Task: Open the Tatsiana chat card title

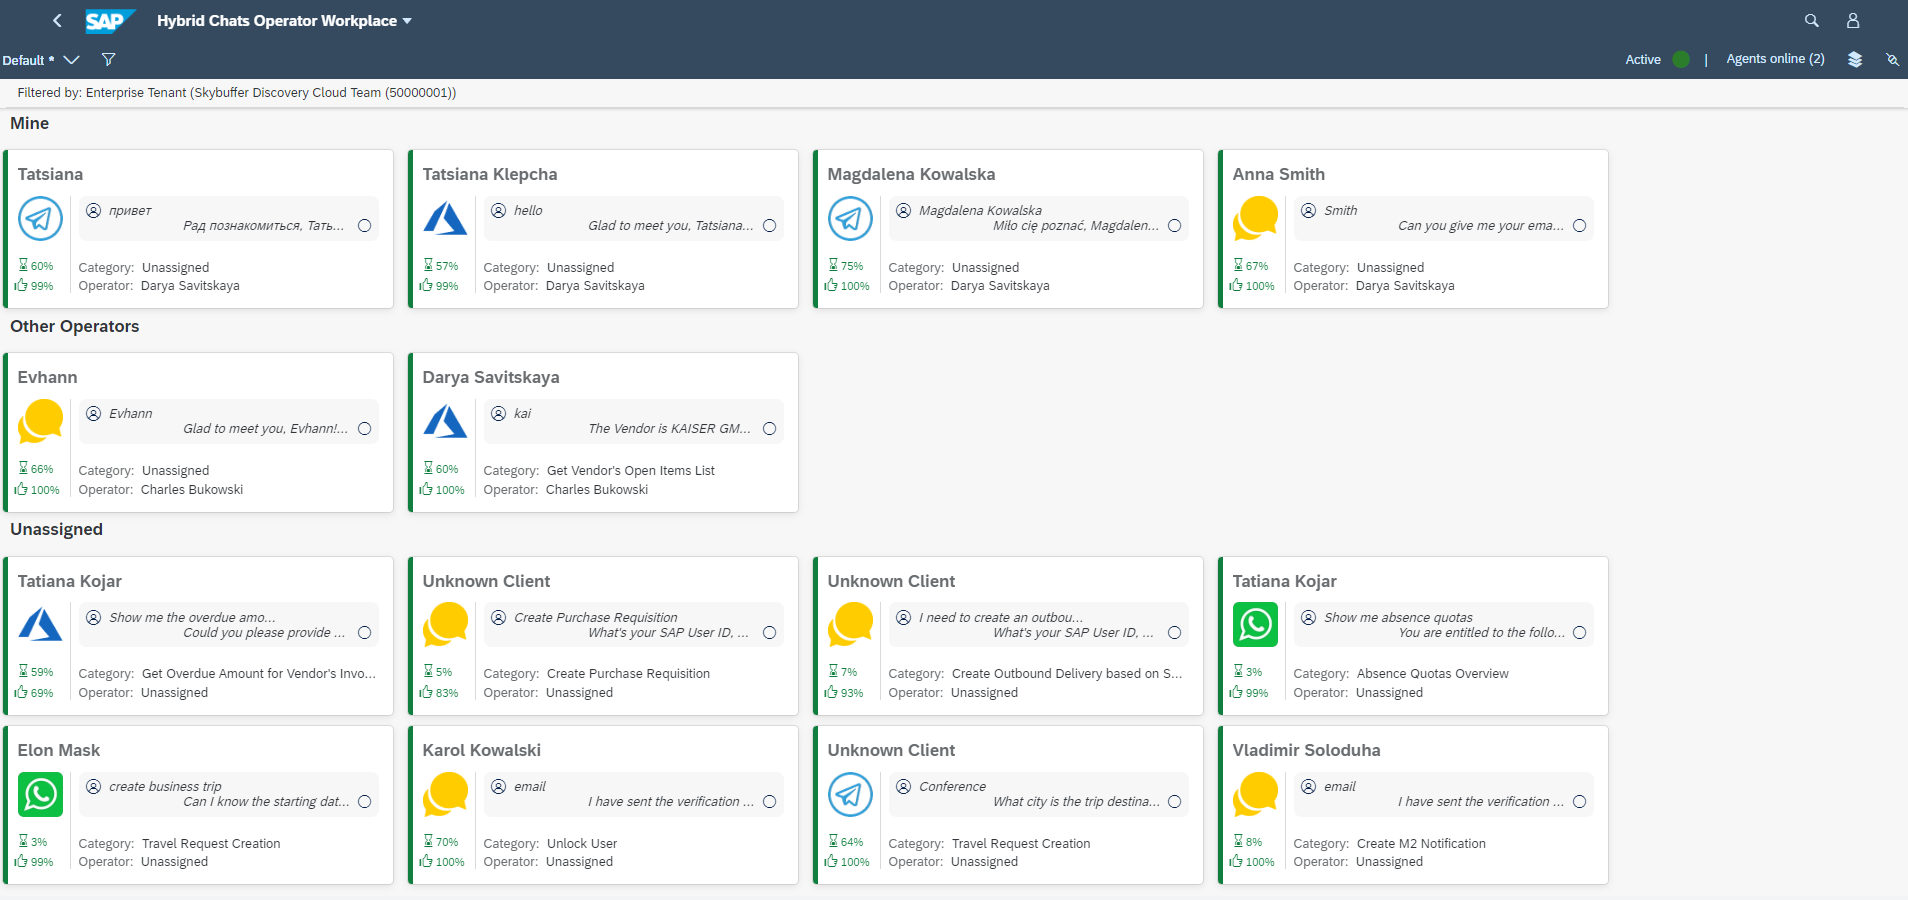Action: point(50,174)
